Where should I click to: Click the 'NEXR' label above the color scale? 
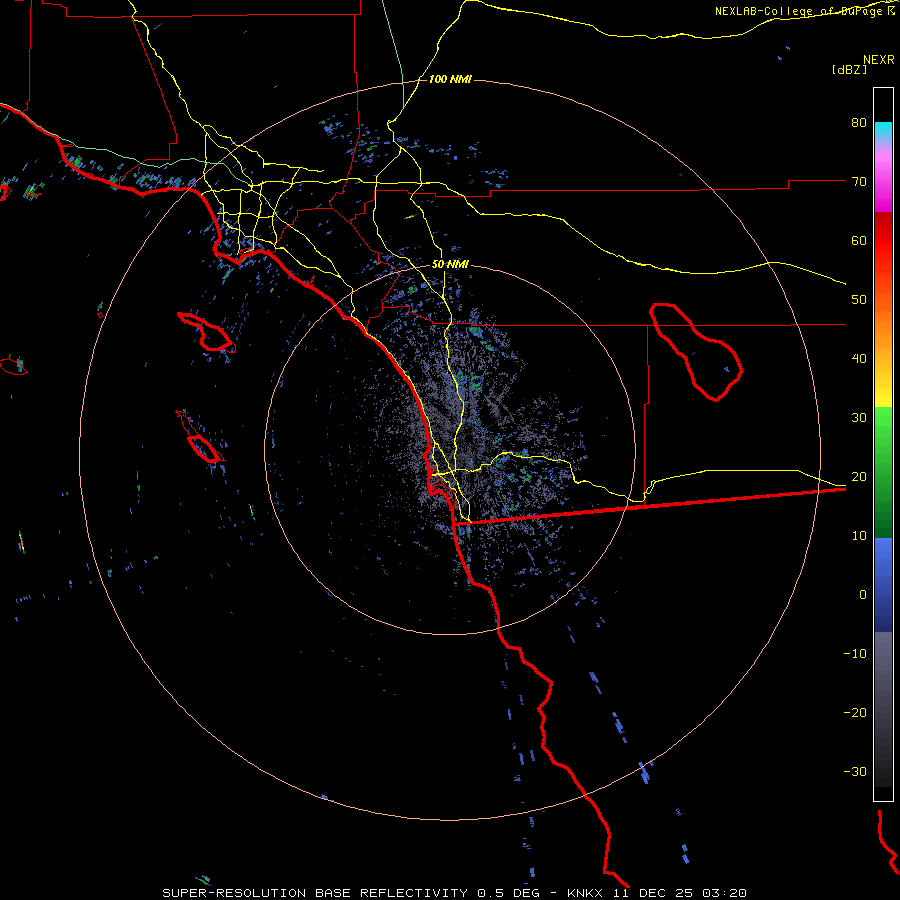point(879,60)
